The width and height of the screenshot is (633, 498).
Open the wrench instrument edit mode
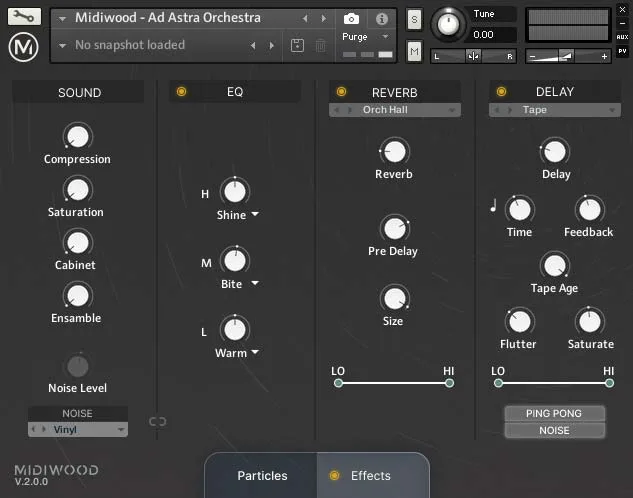click(24, 17)
